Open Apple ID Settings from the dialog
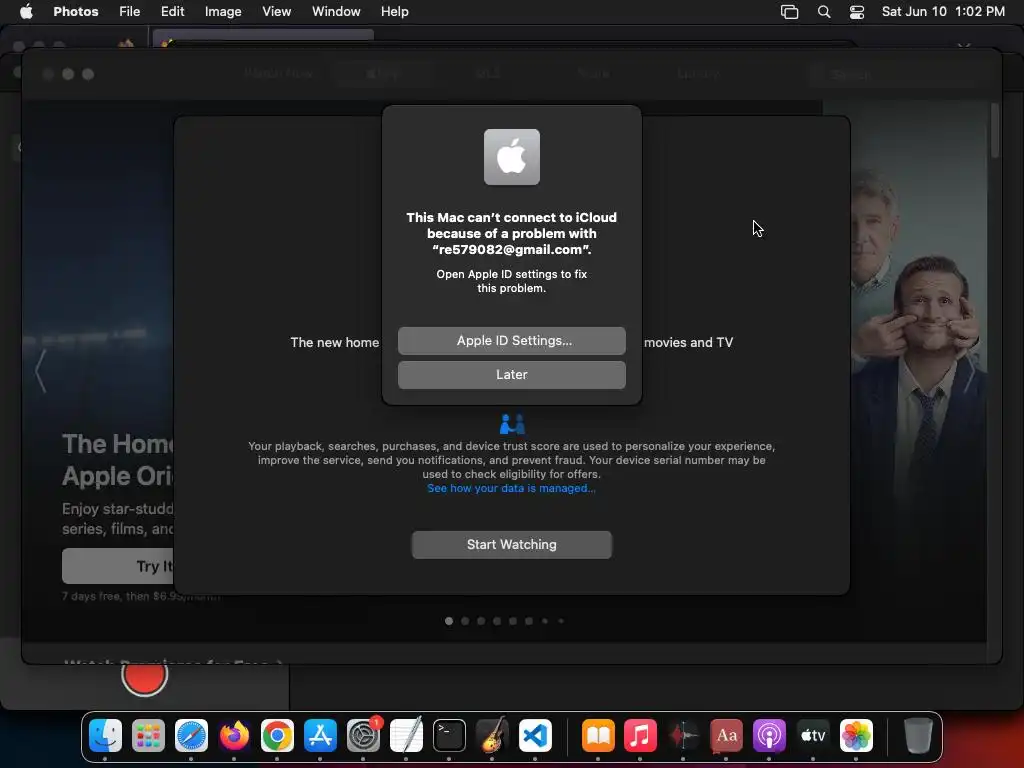This screenshot has height=768, width=1024. 511,341
